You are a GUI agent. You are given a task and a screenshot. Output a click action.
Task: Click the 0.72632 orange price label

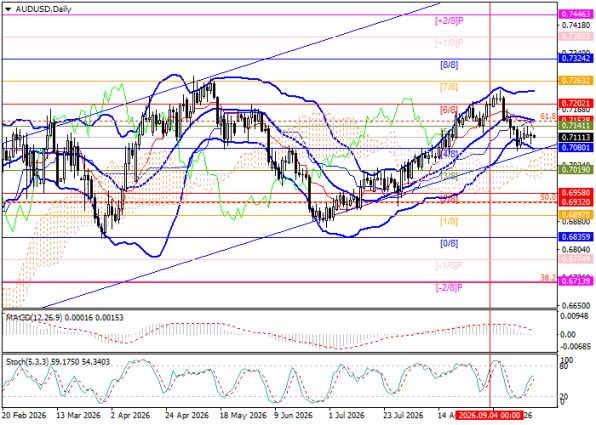575,81
